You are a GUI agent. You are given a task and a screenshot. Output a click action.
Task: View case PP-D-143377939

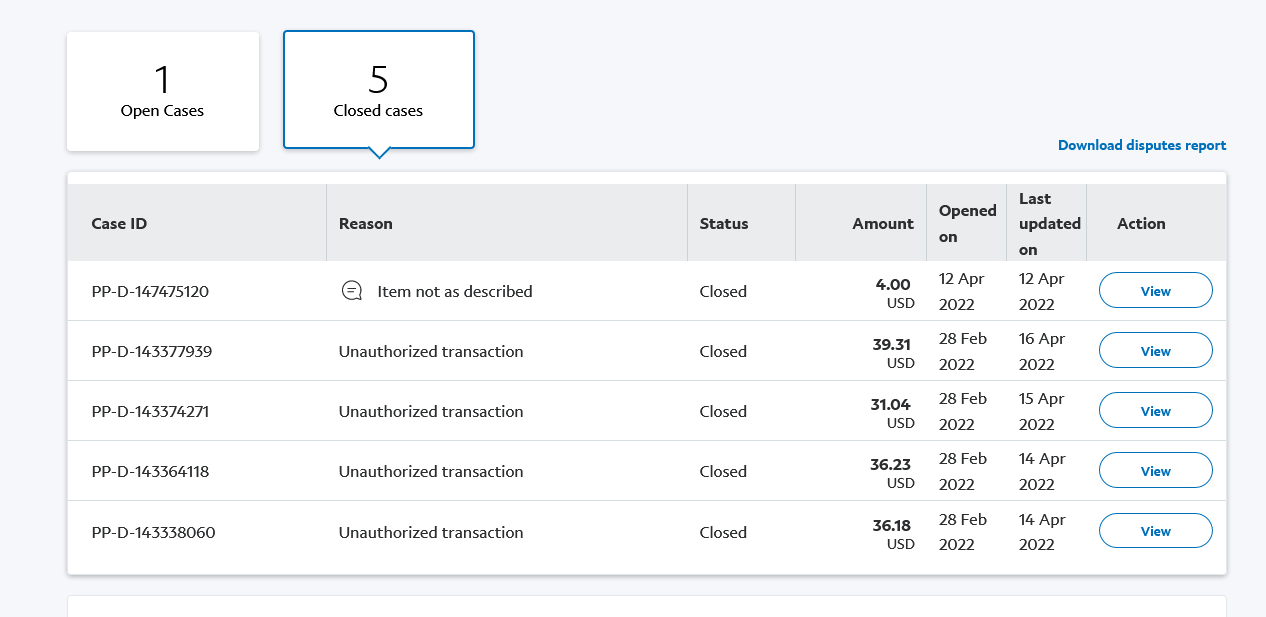1156,351
